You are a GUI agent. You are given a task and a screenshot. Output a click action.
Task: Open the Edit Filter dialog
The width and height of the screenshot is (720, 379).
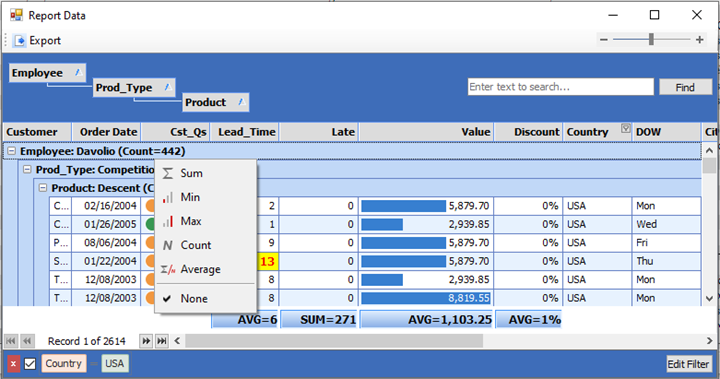tap(689, 364)
